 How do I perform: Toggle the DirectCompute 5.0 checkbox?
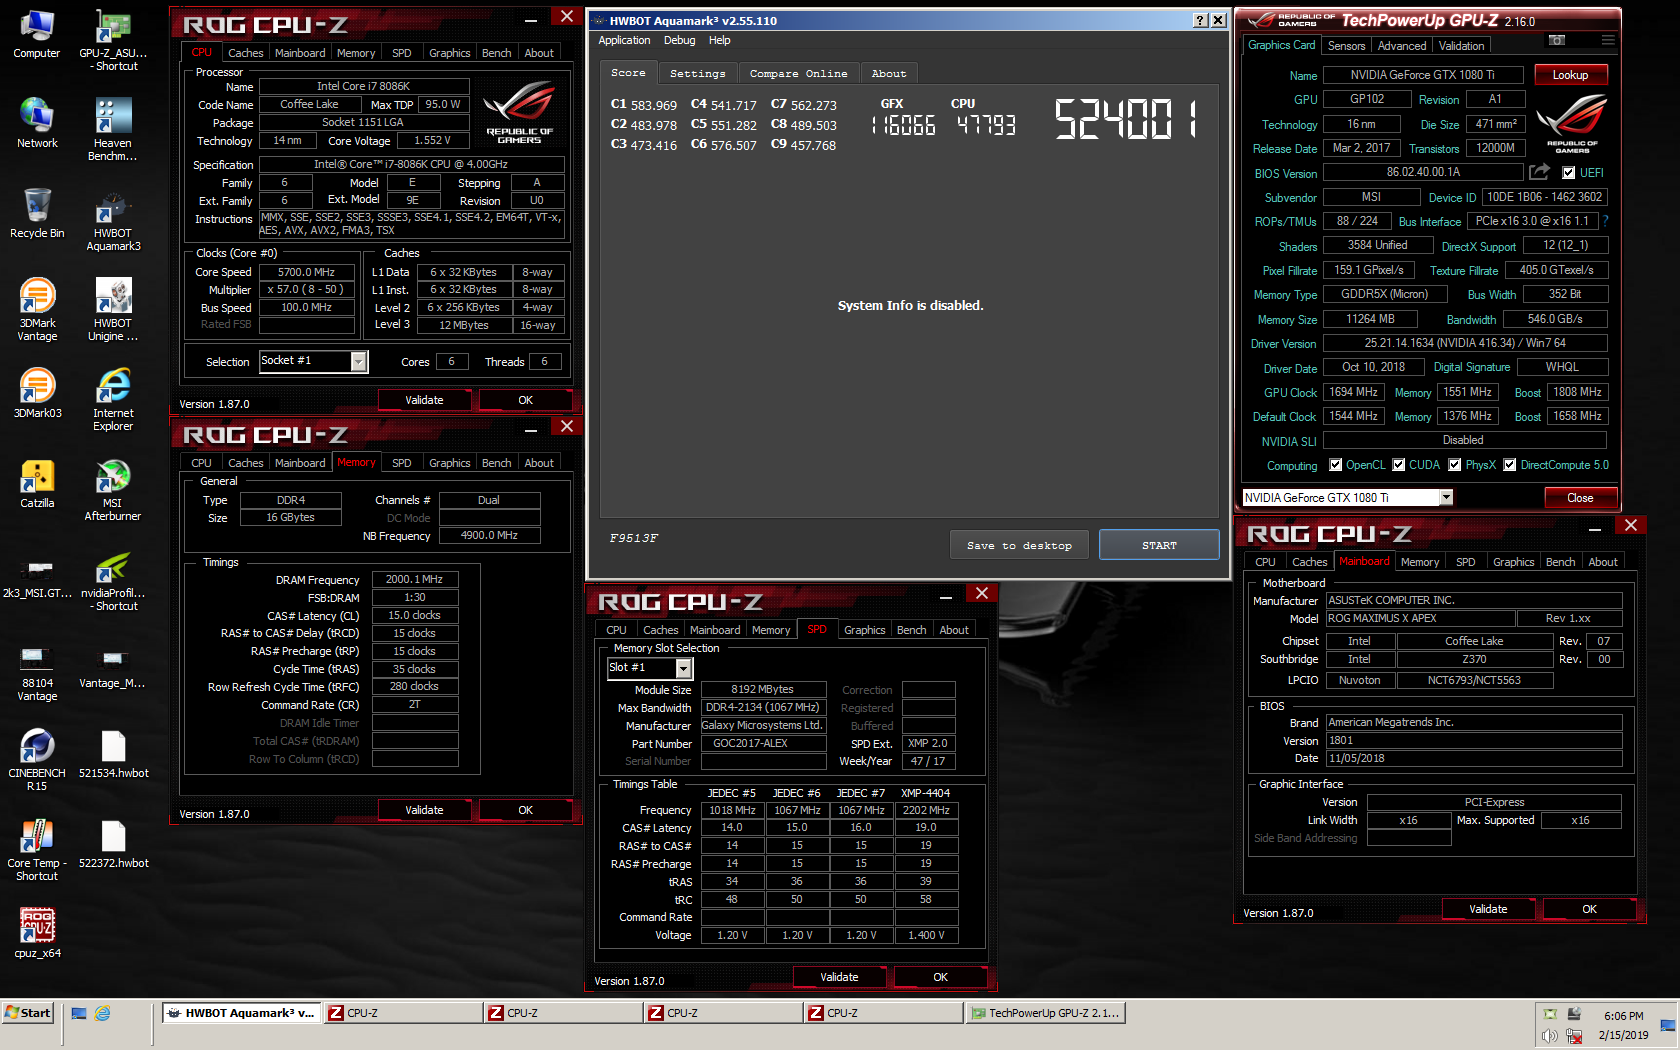coord(1510,465)
